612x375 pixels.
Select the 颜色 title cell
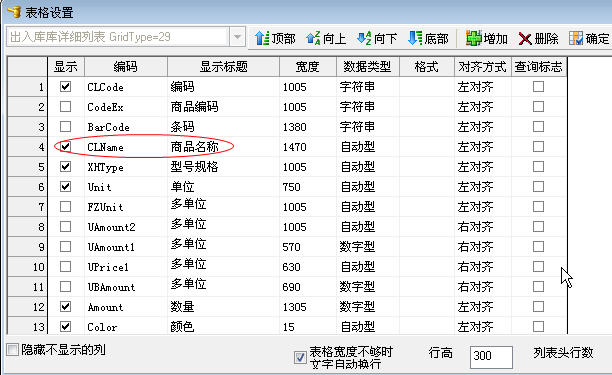(x=224, y=326)
